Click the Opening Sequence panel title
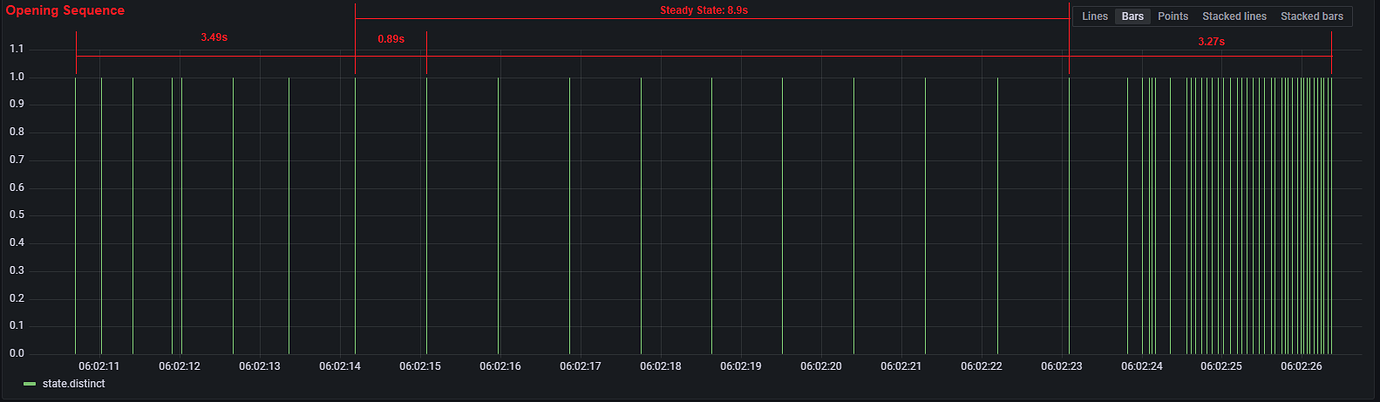 click(65, 11)
